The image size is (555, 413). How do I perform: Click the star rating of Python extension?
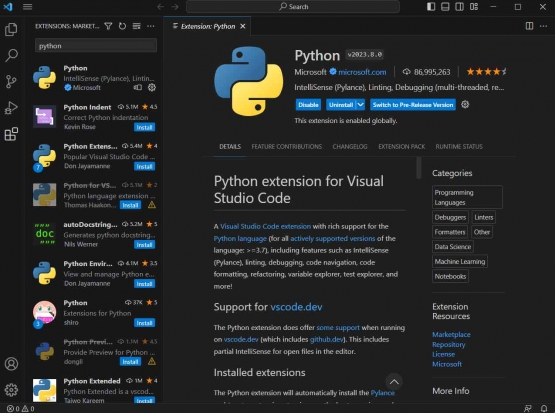486,72
